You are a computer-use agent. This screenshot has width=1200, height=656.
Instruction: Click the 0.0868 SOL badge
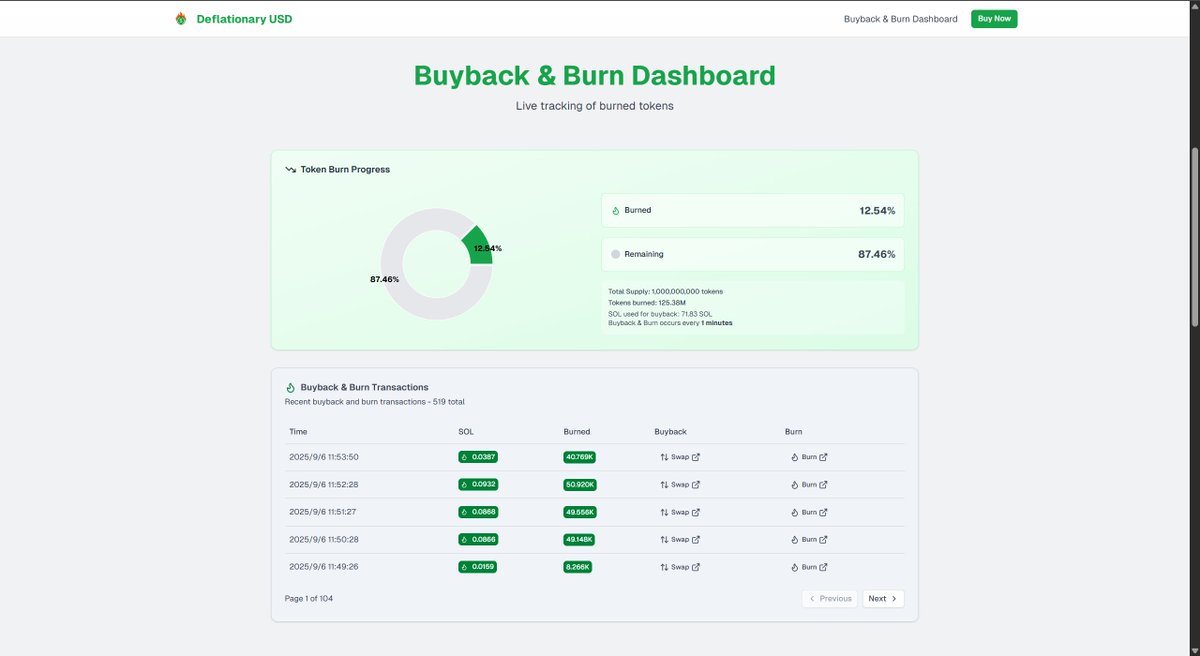tap(478, 512)
